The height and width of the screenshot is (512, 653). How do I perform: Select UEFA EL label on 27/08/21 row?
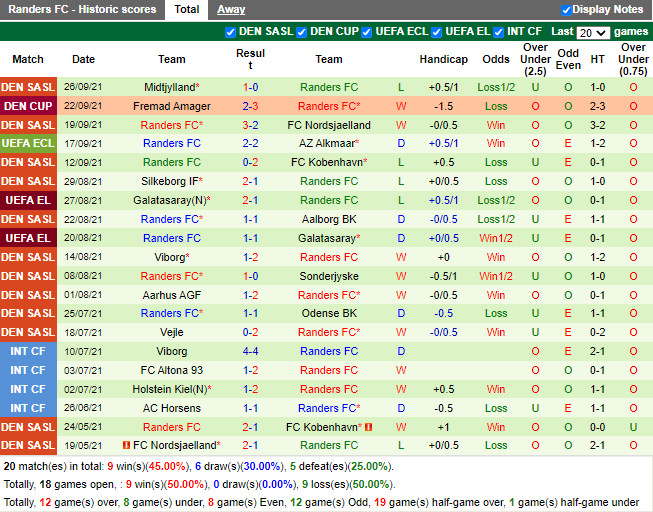[28, 200]
